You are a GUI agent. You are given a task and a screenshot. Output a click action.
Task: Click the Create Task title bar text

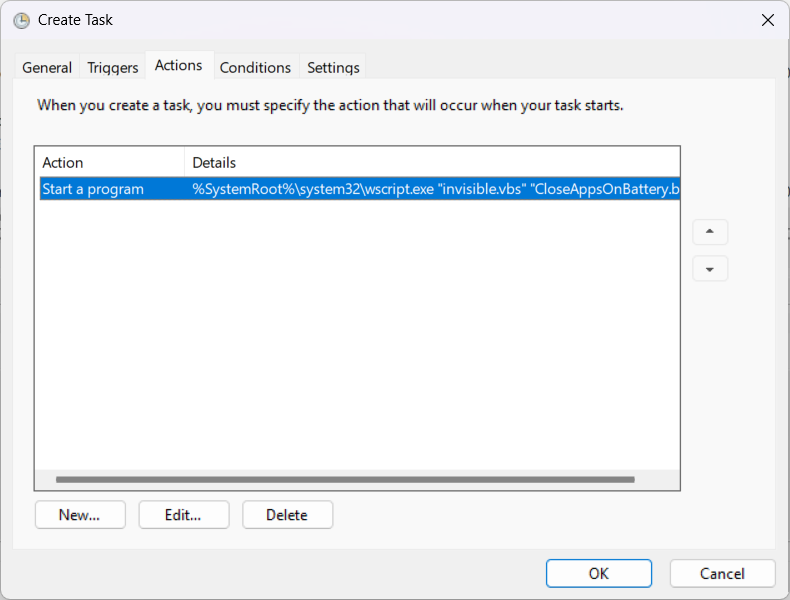(75, 20)
